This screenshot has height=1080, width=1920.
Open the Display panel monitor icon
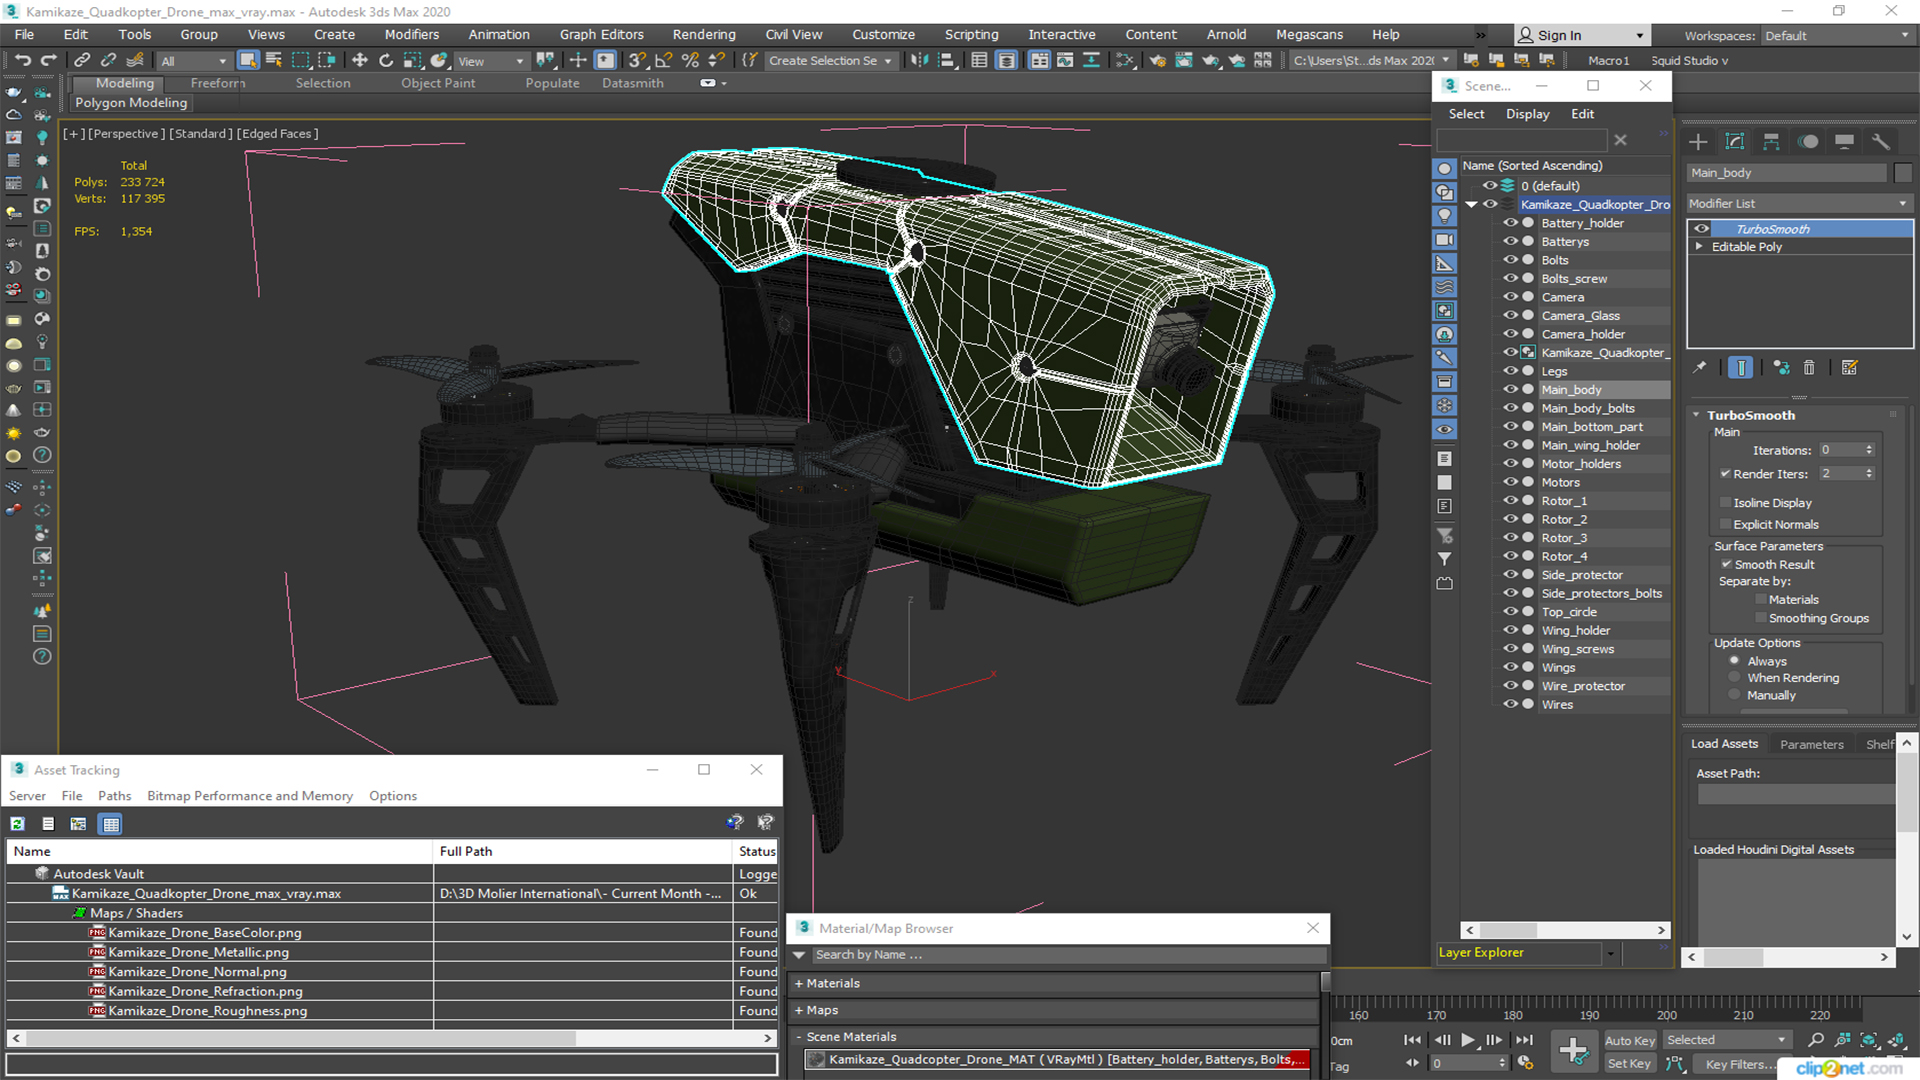coord(1844,142)
